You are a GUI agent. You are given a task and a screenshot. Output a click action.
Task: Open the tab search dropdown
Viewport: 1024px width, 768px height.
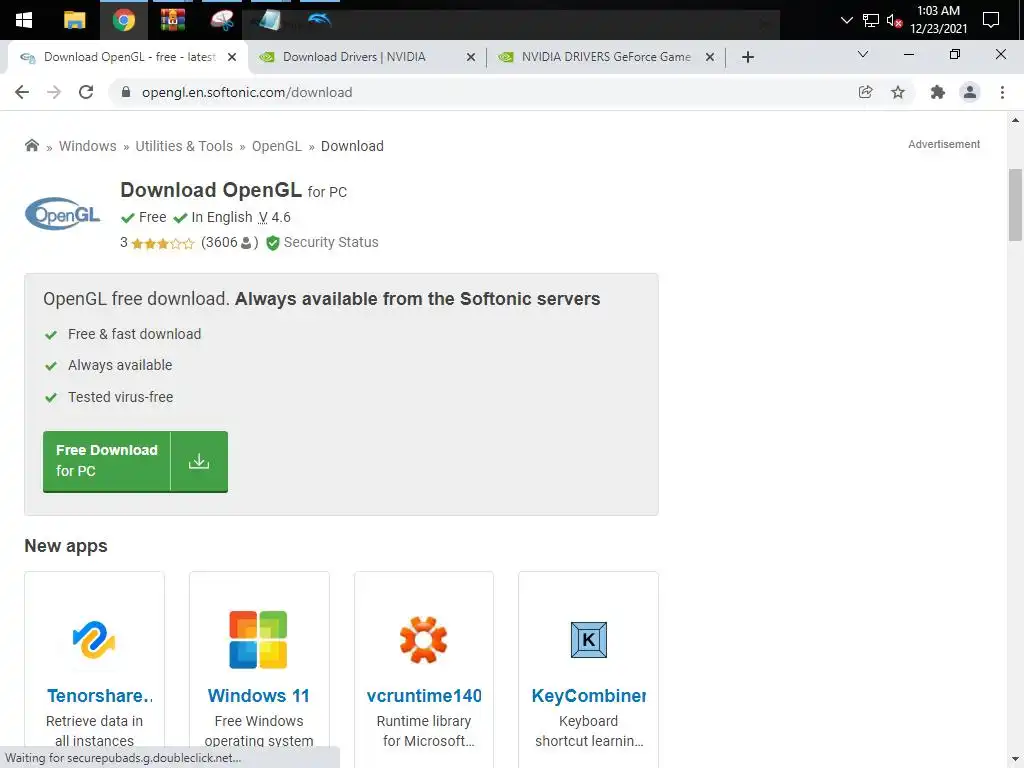[863, 54]
